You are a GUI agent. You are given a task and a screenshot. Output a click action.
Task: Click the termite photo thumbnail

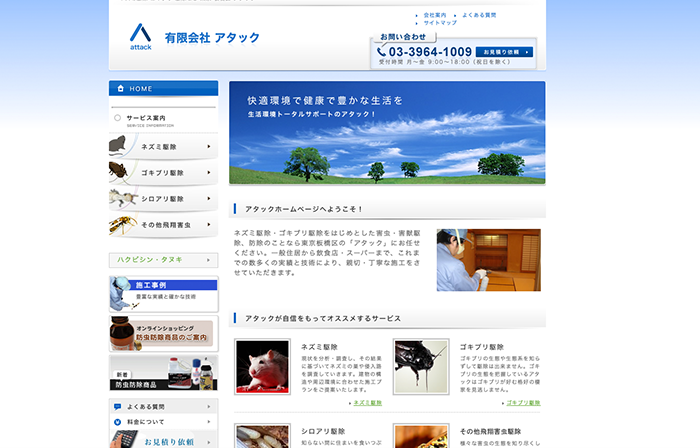click(262, 436)
